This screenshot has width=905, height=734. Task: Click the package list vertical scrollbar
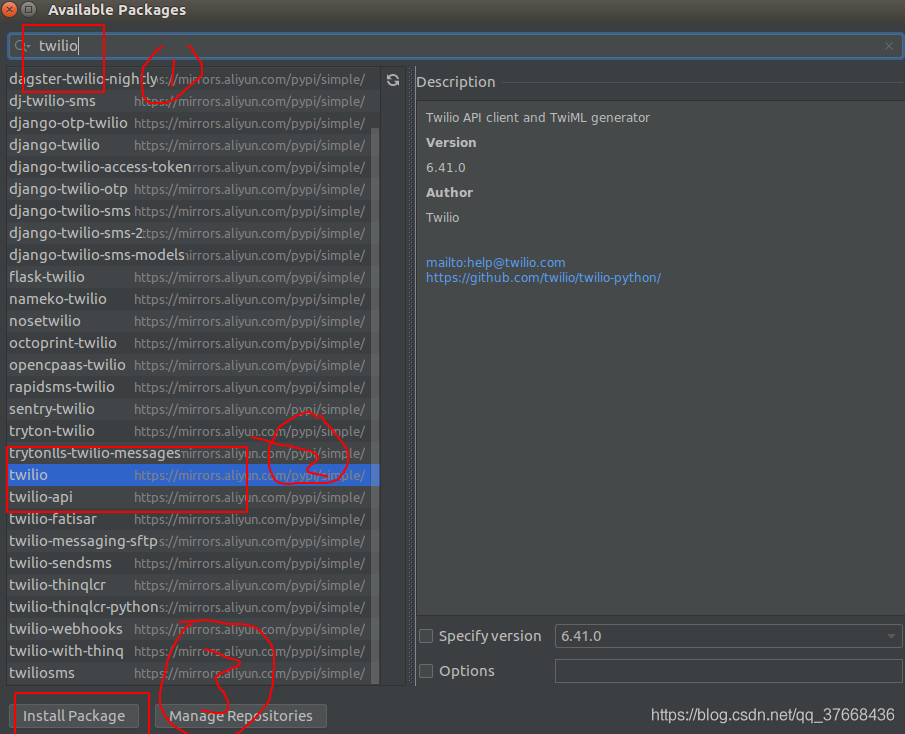375,404
